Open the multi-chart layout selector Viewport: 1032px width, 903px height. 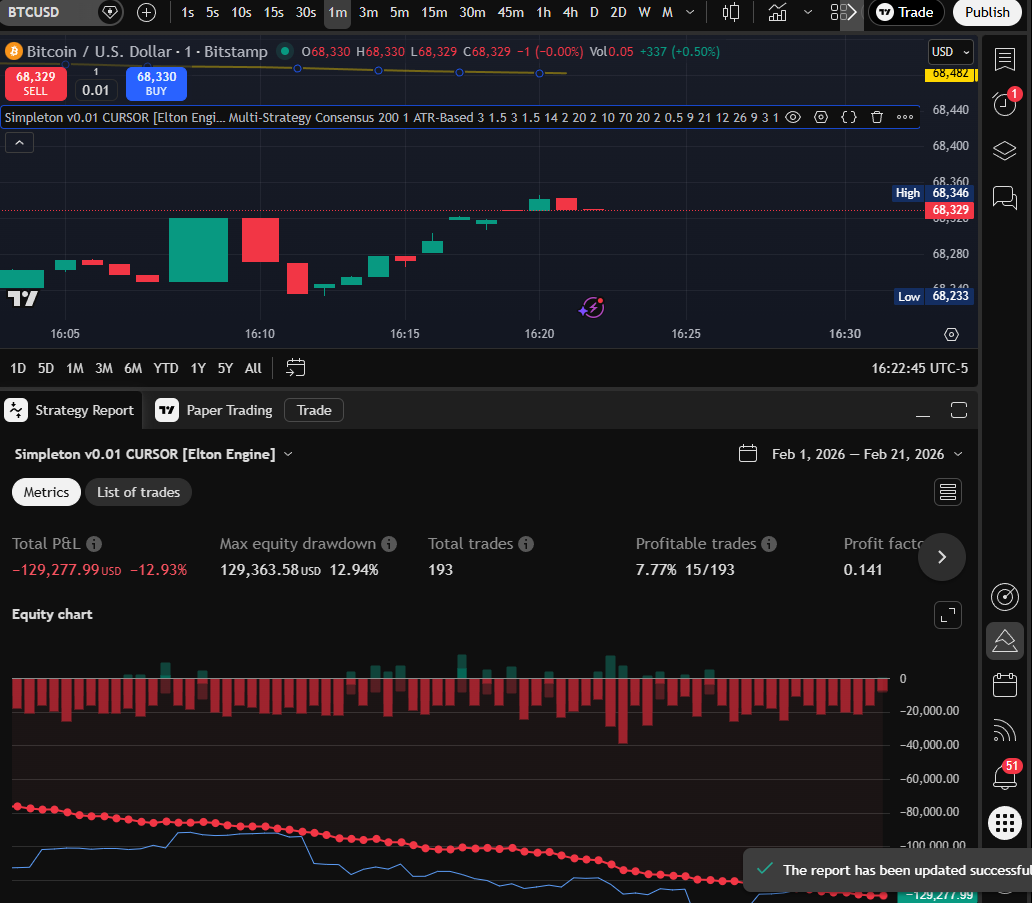[838, 14]
